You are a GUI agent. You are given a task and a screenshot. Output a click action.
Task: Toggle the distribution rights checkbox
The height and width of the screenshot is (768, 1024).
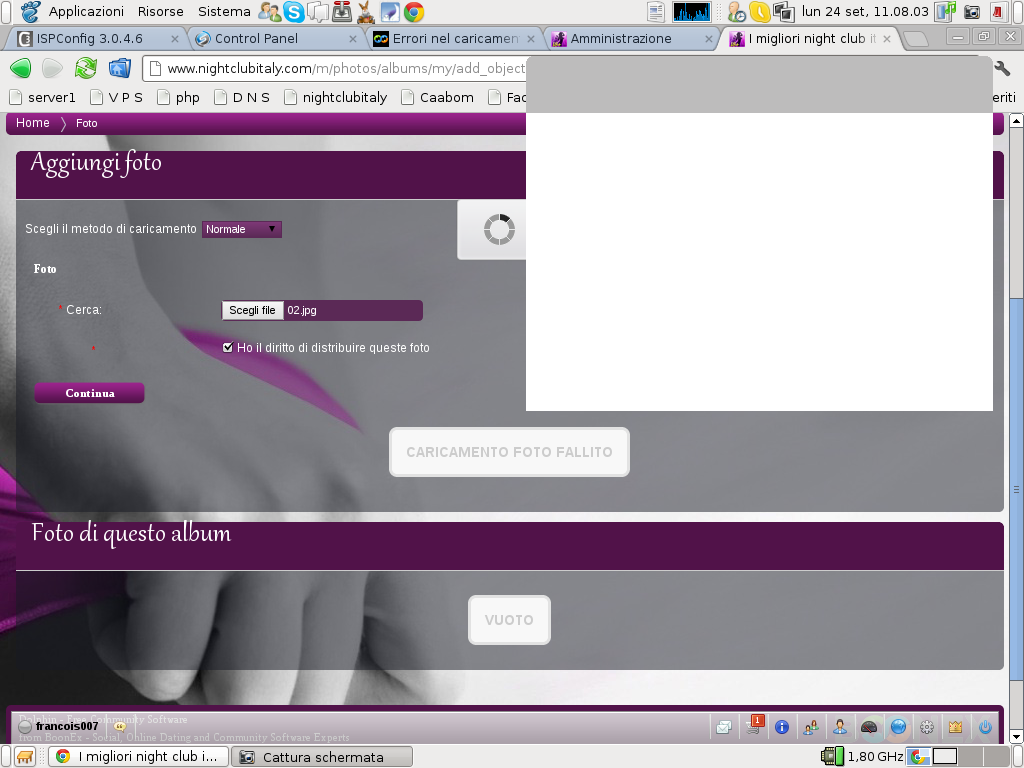point(228,348)
